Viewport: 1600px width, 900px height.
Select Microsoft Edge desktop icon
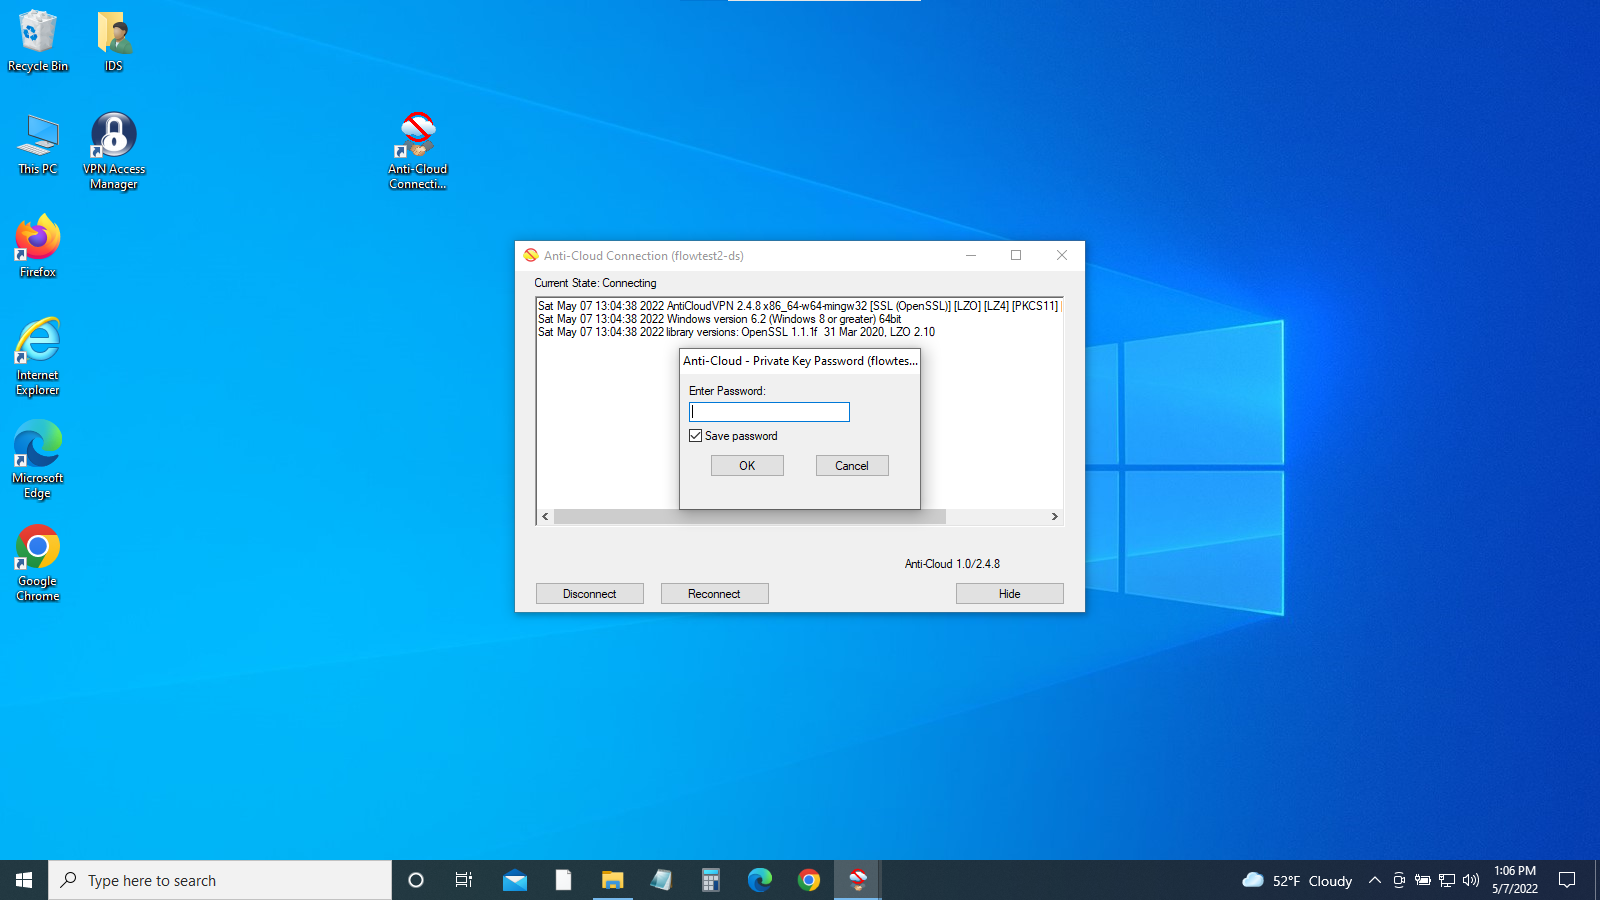pyautogui.click(x=38, y=460)
